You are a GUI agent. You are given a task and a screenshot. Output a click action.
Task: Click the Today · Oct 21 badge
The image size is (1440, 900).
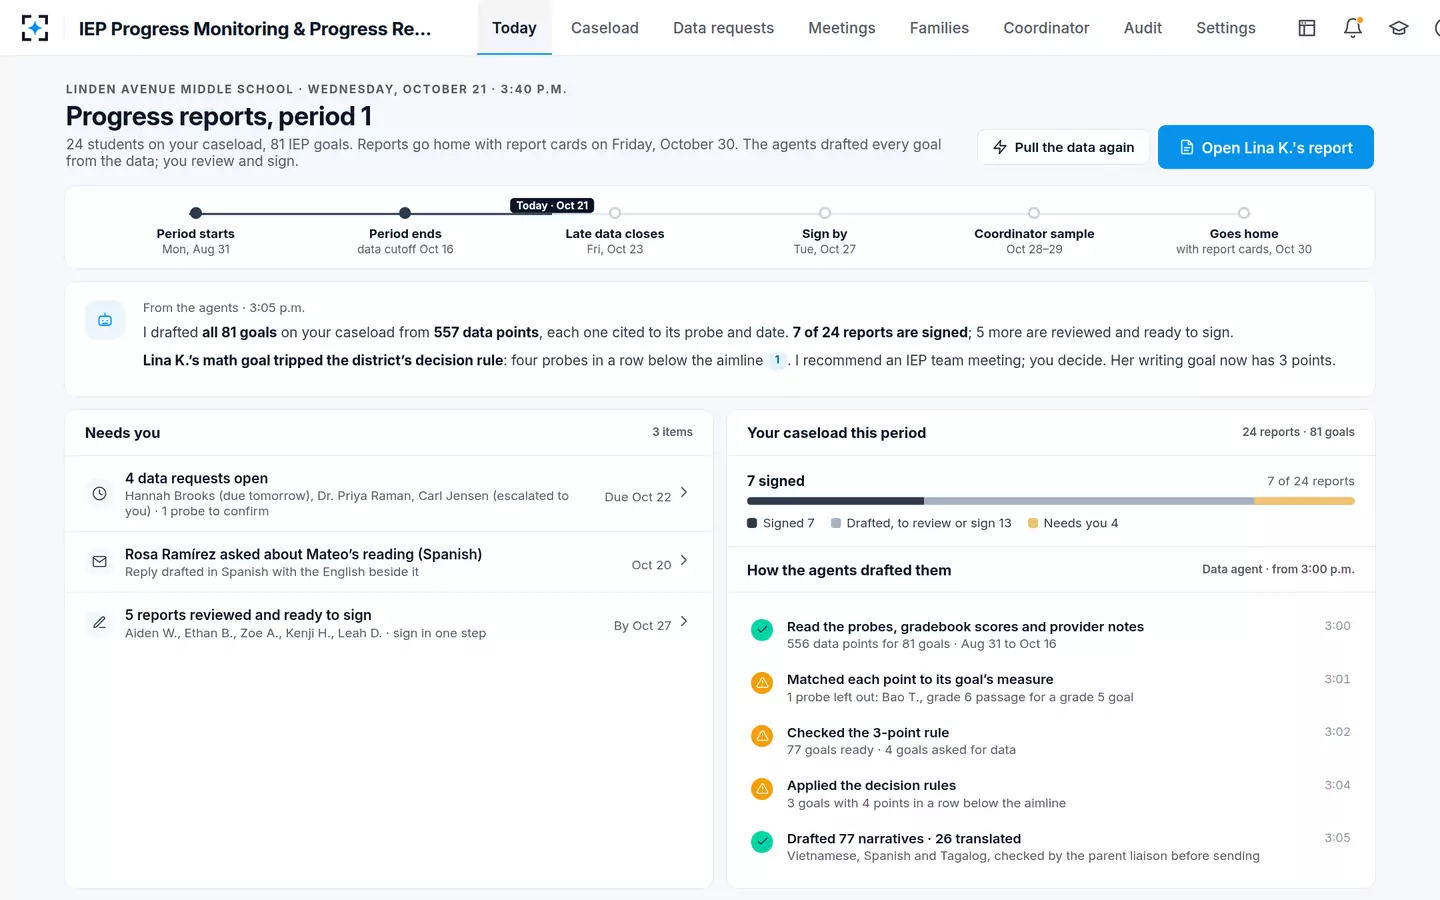click(552, 205)
